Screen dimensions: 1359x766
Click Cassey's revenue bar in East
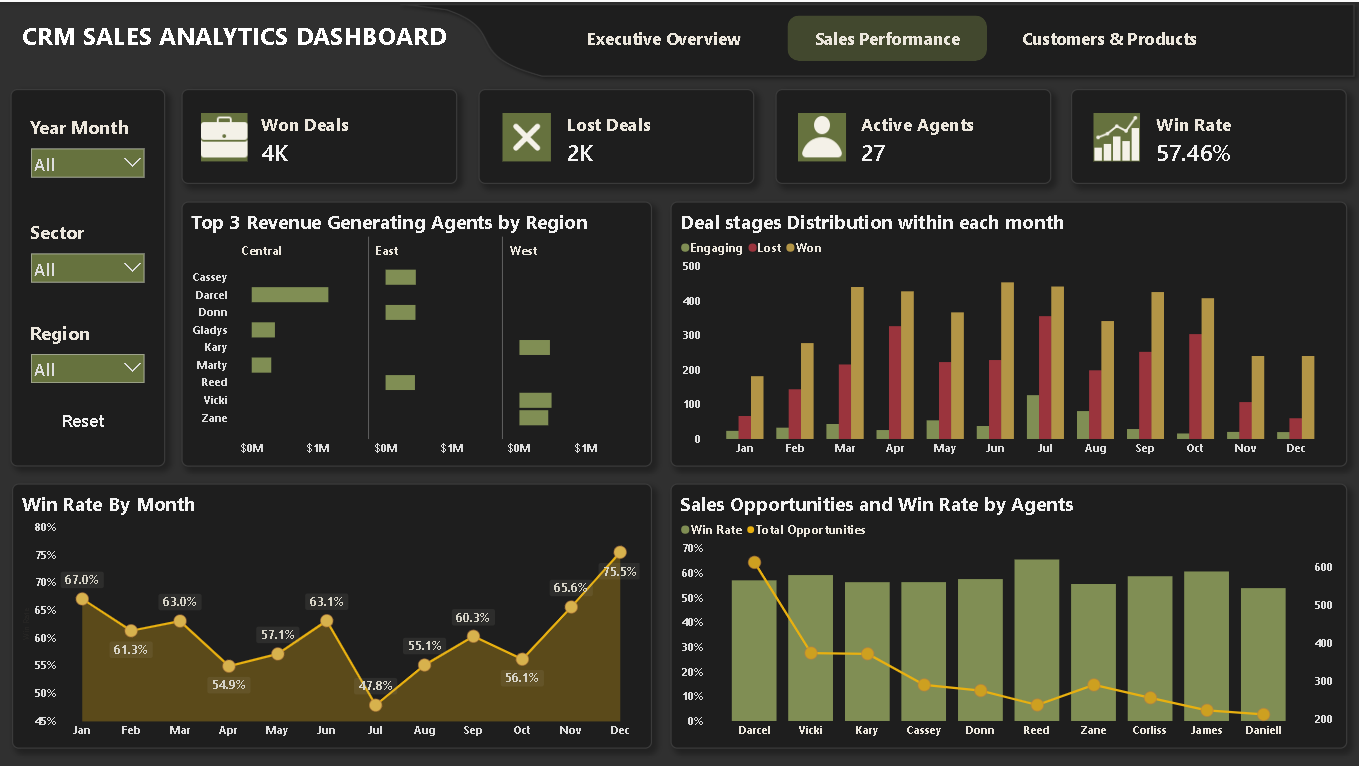(x=400, y=277)
